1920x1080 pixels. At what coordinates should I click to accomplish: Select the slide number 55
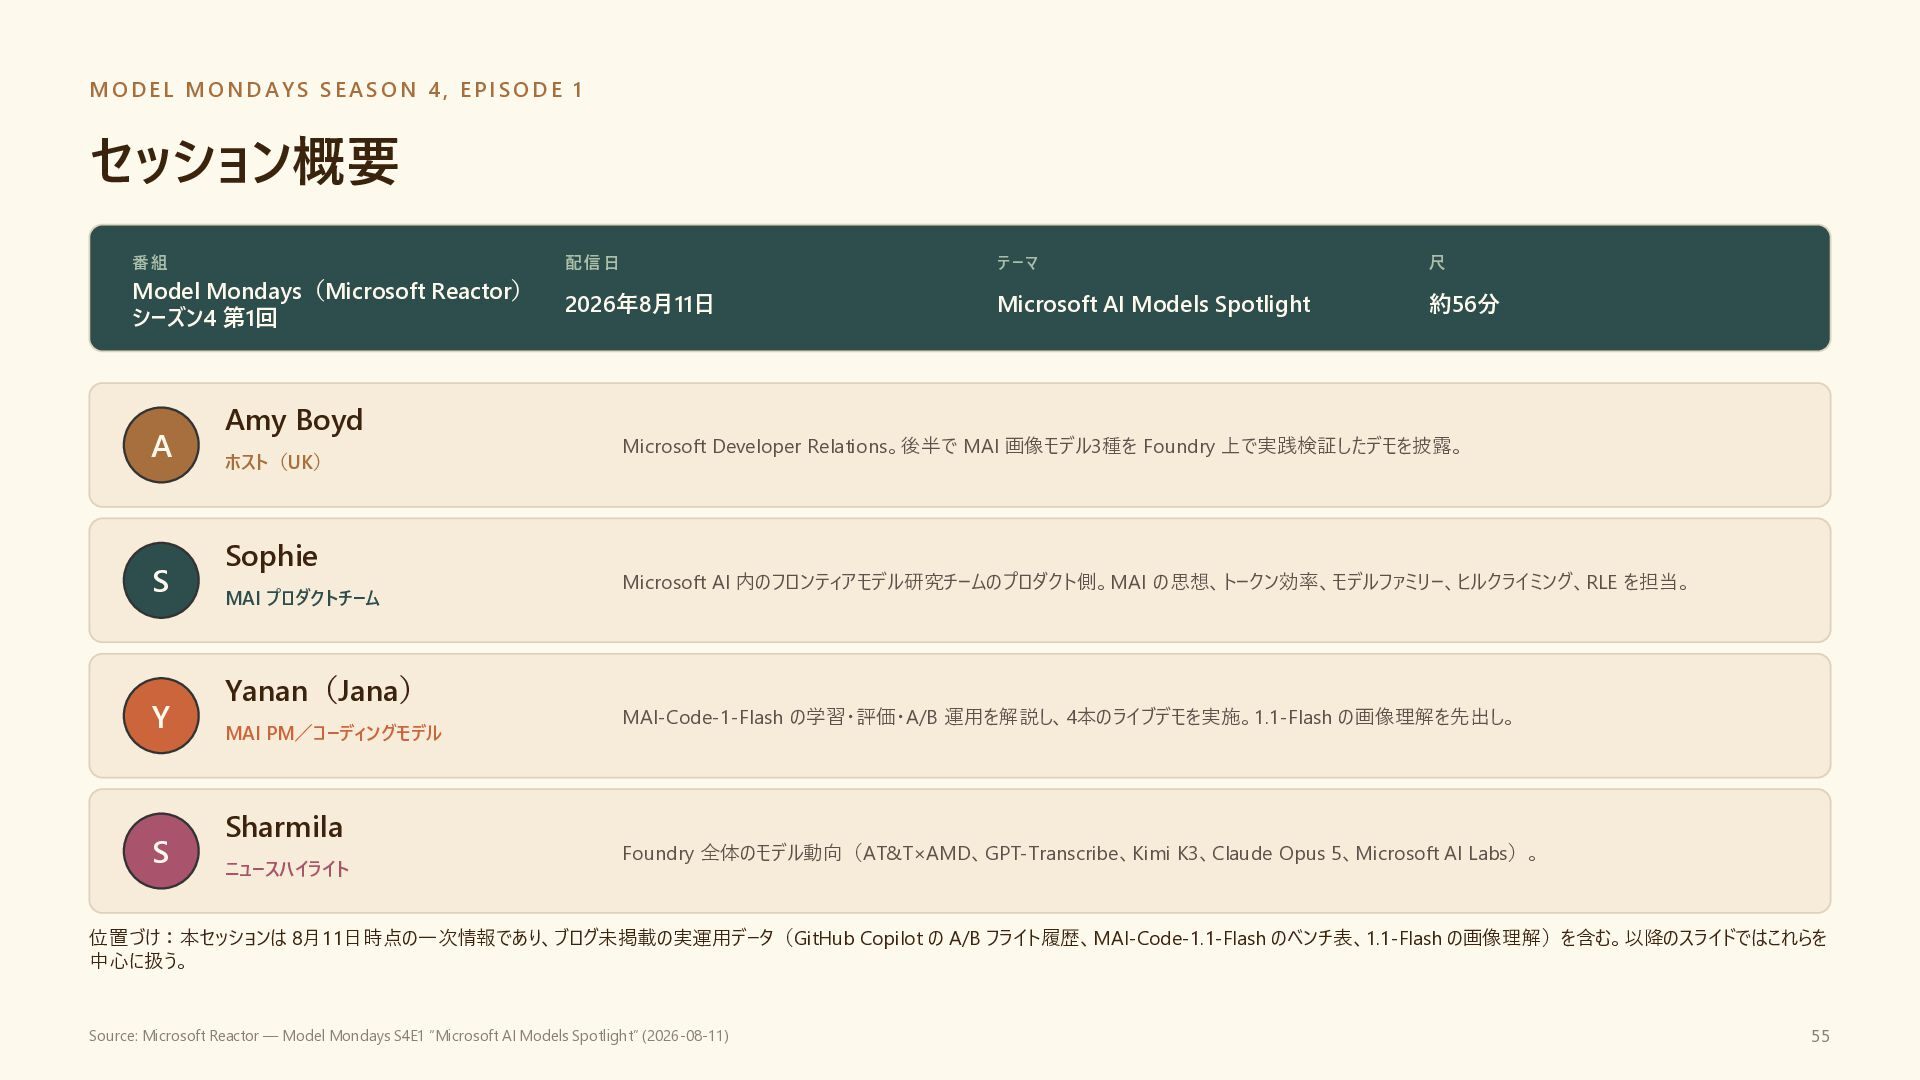(x=1820, y=1036)
